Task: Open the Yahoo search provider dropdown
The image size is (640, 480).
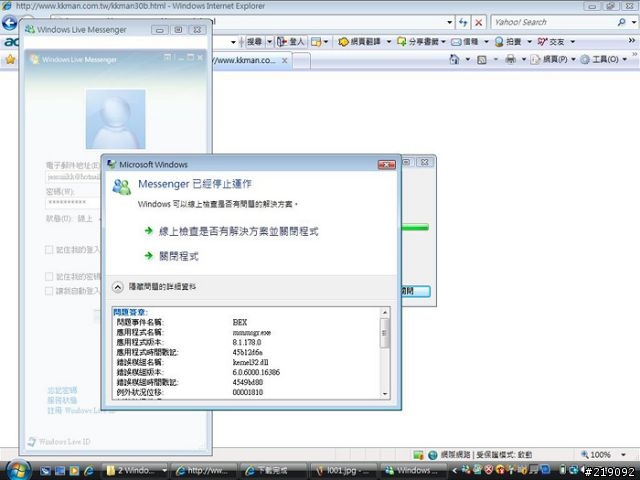Action: (x=634, y=22)
